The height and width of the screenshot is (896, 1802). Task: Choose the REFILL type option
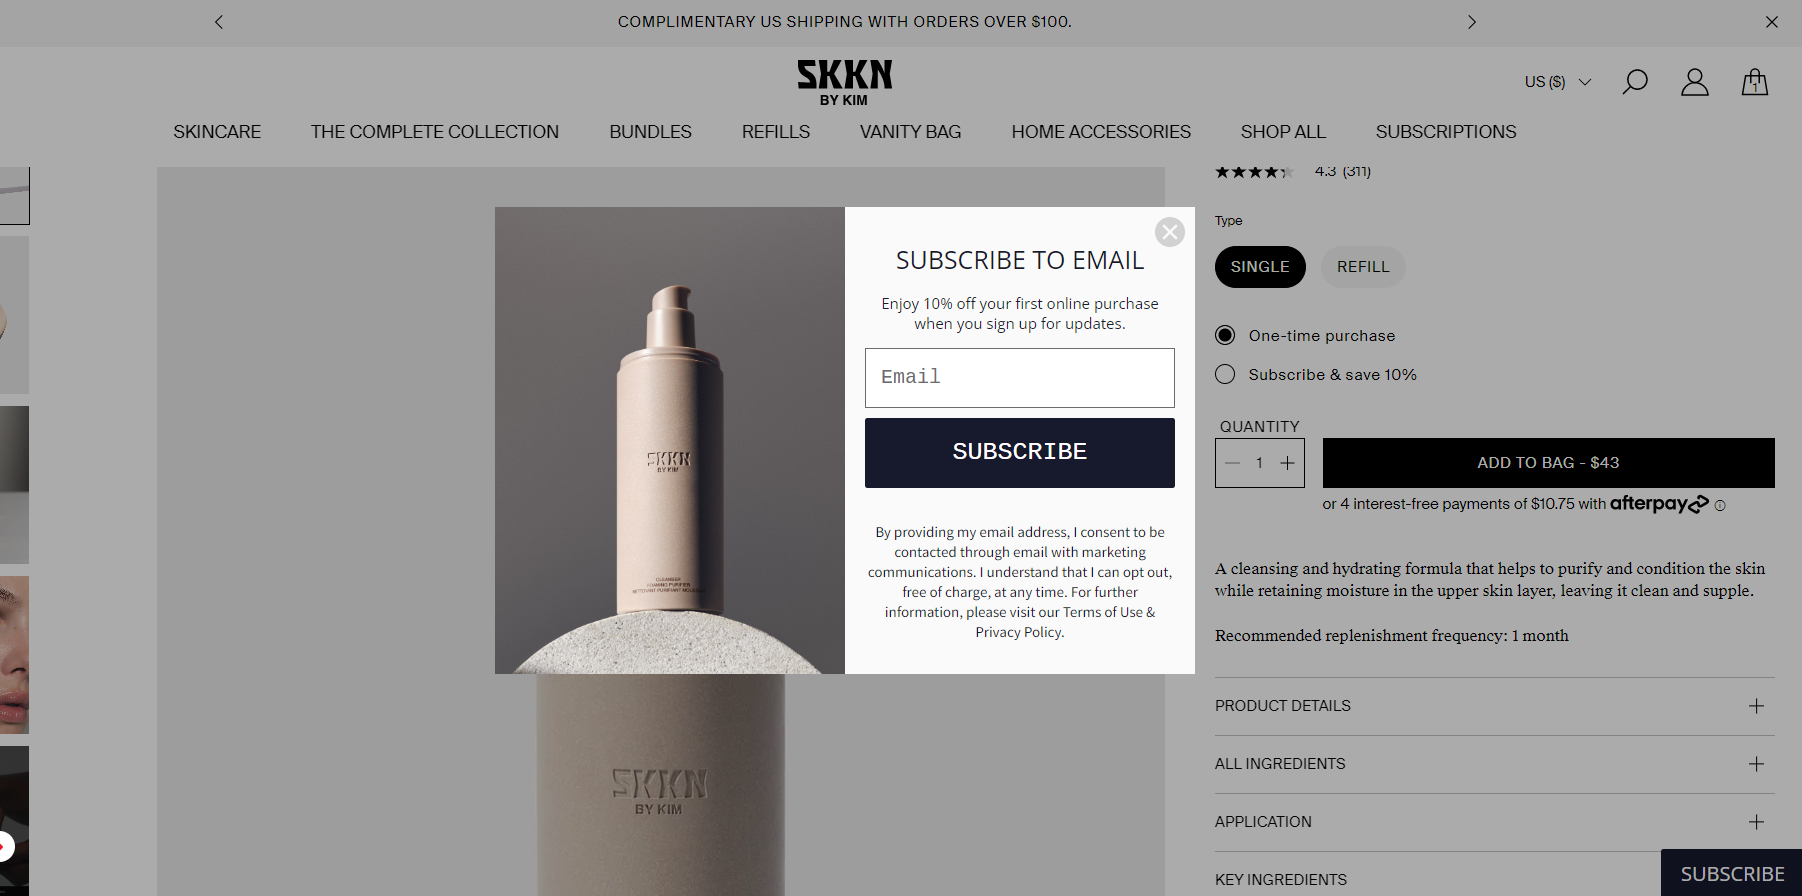pyautogui.click(x=1363, y=267)
